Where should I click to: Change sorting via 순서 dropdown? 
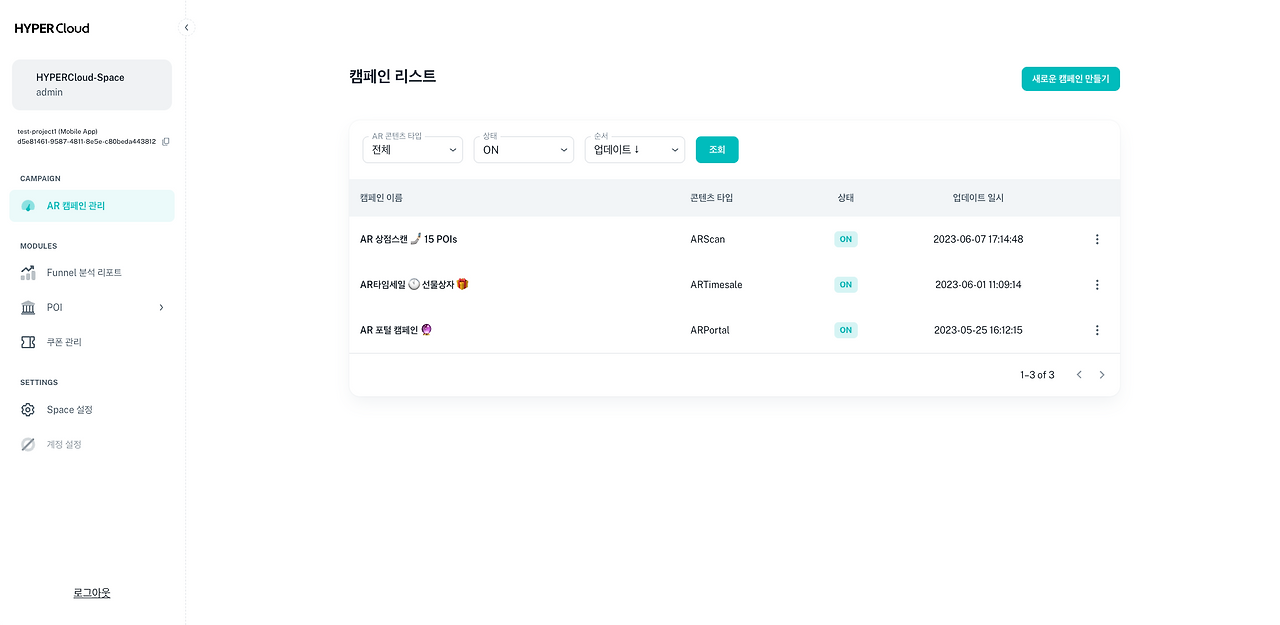[634, 148]
